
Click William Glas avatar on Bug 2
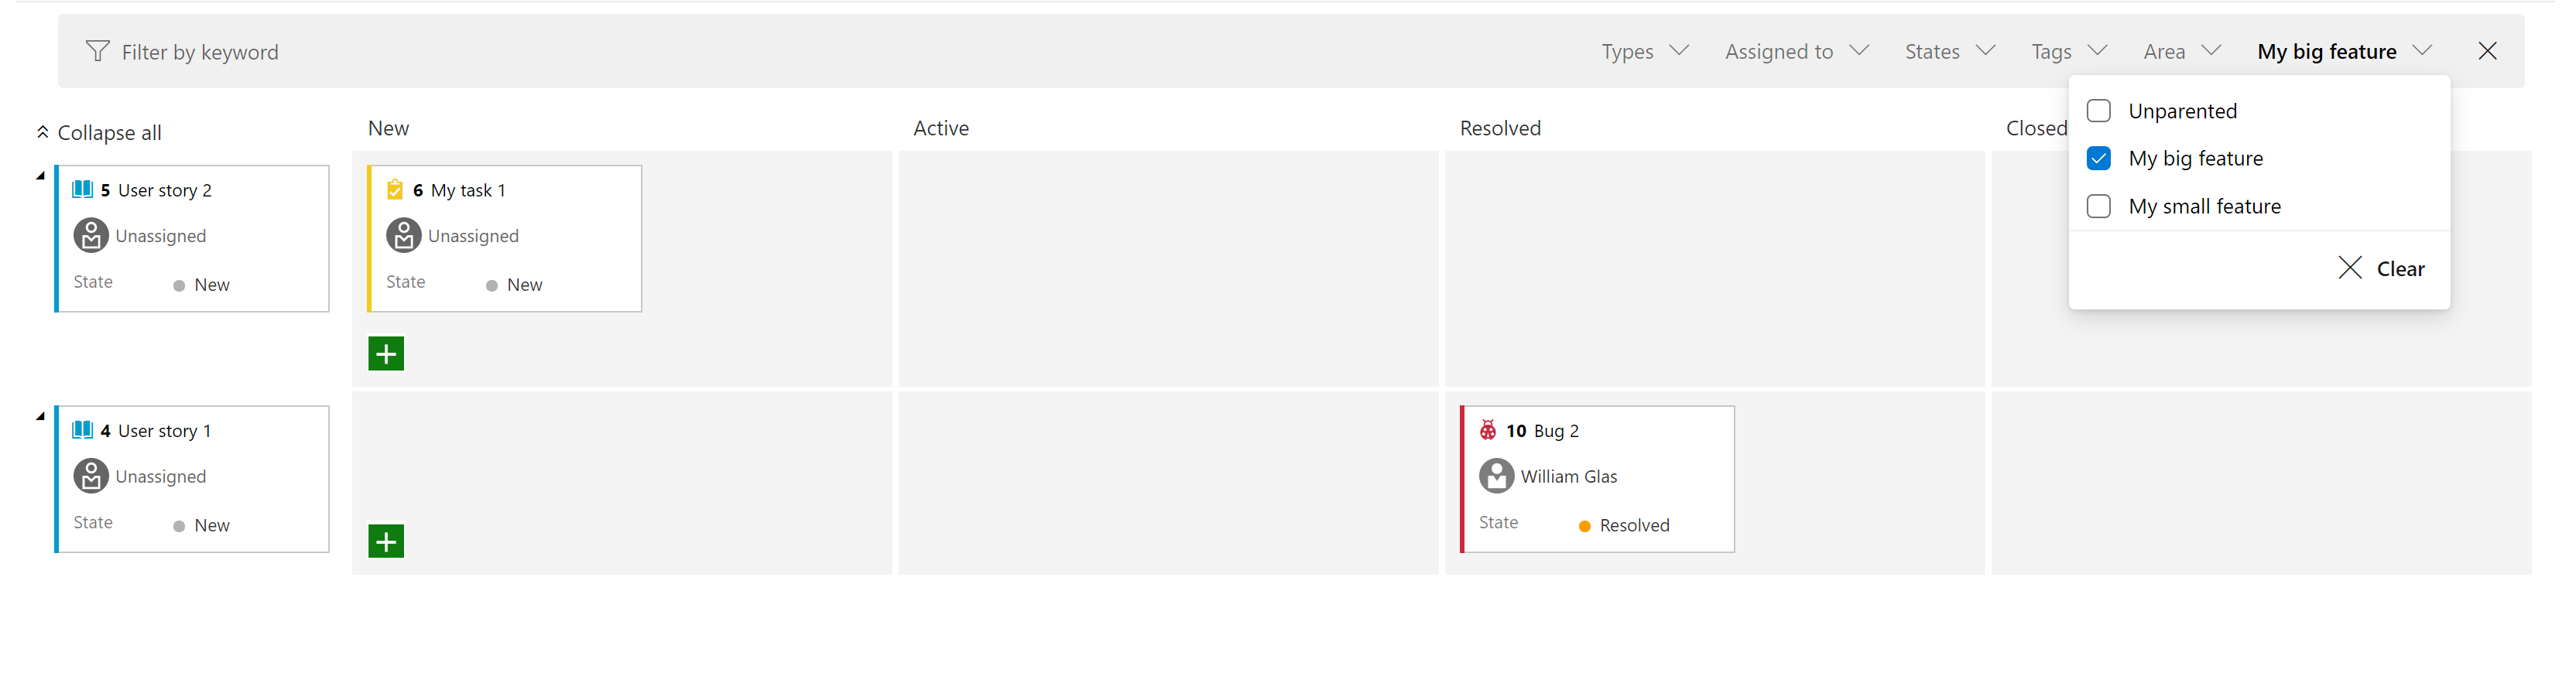tap(1496, 476)
